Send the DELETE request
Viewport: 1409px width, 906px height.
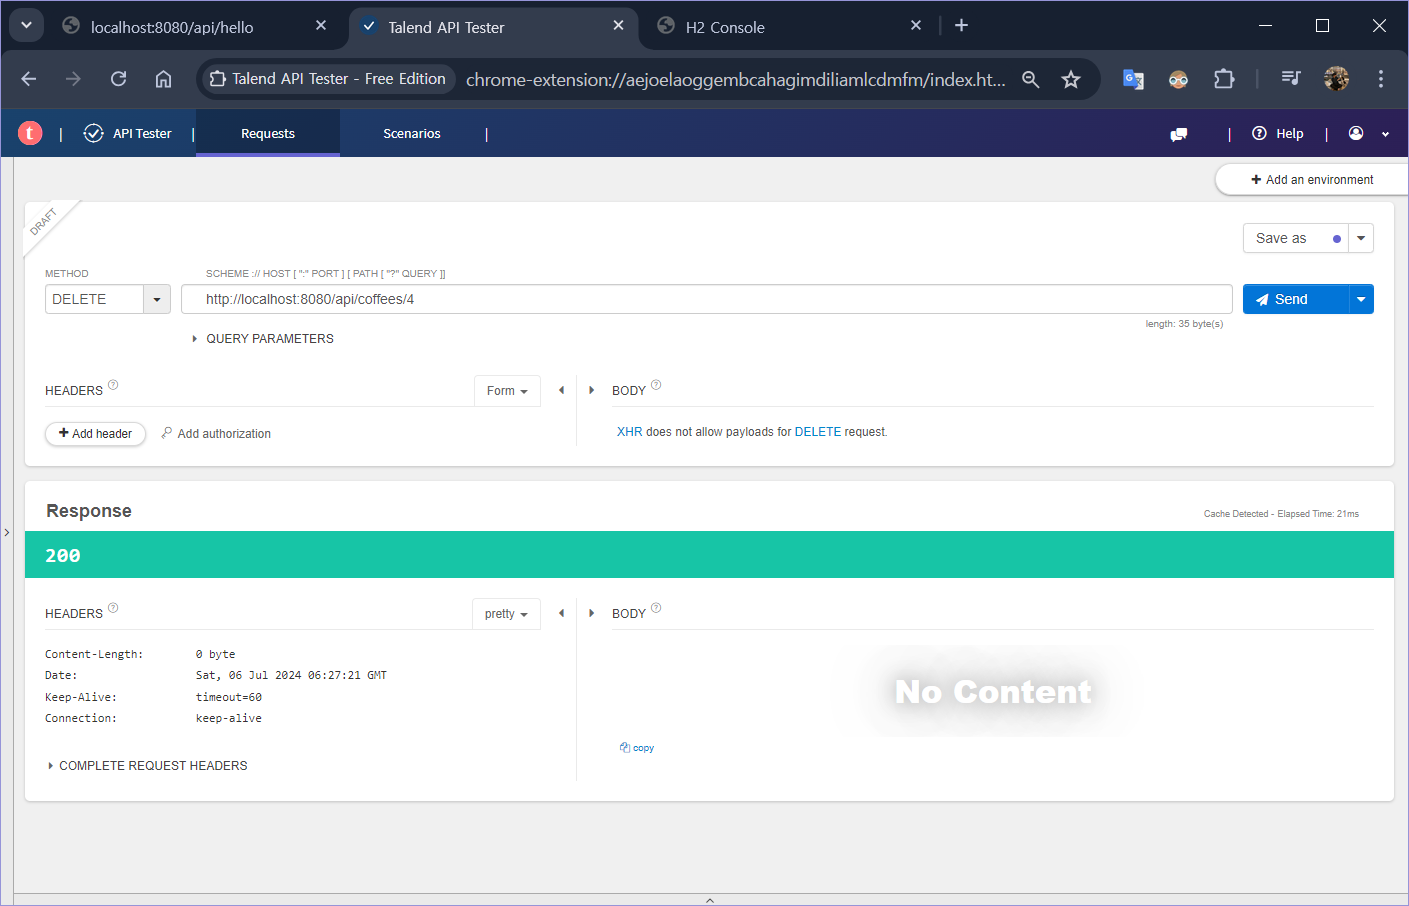1296,299
